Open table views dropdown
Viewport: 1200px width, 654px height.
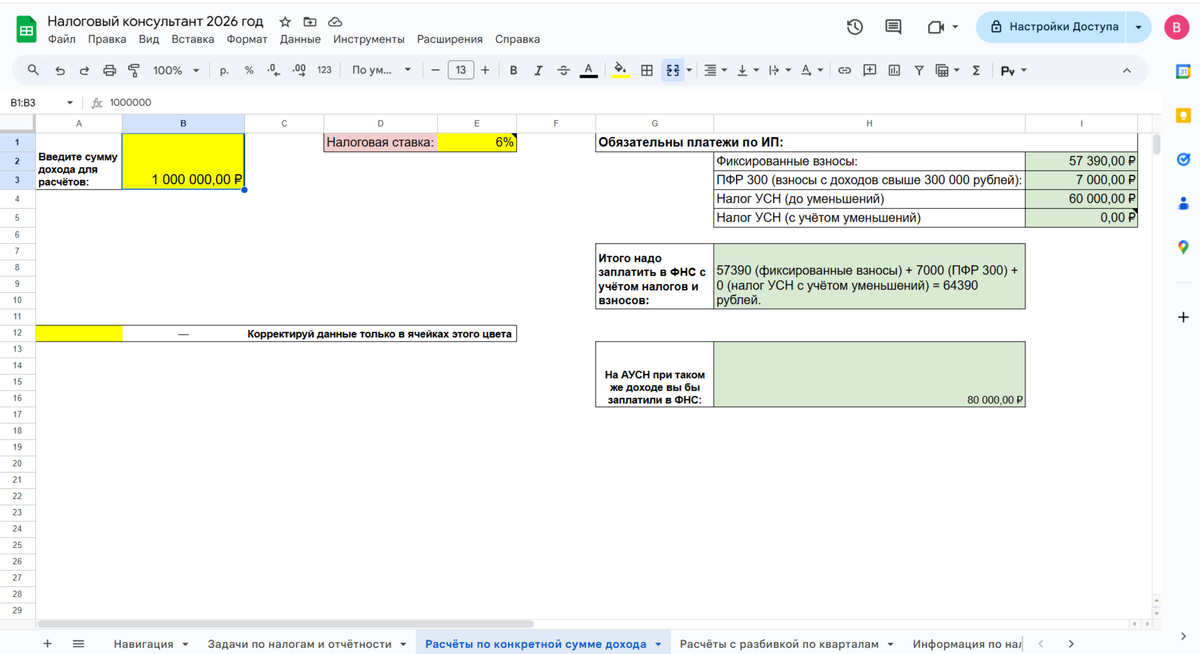point(946,70)
